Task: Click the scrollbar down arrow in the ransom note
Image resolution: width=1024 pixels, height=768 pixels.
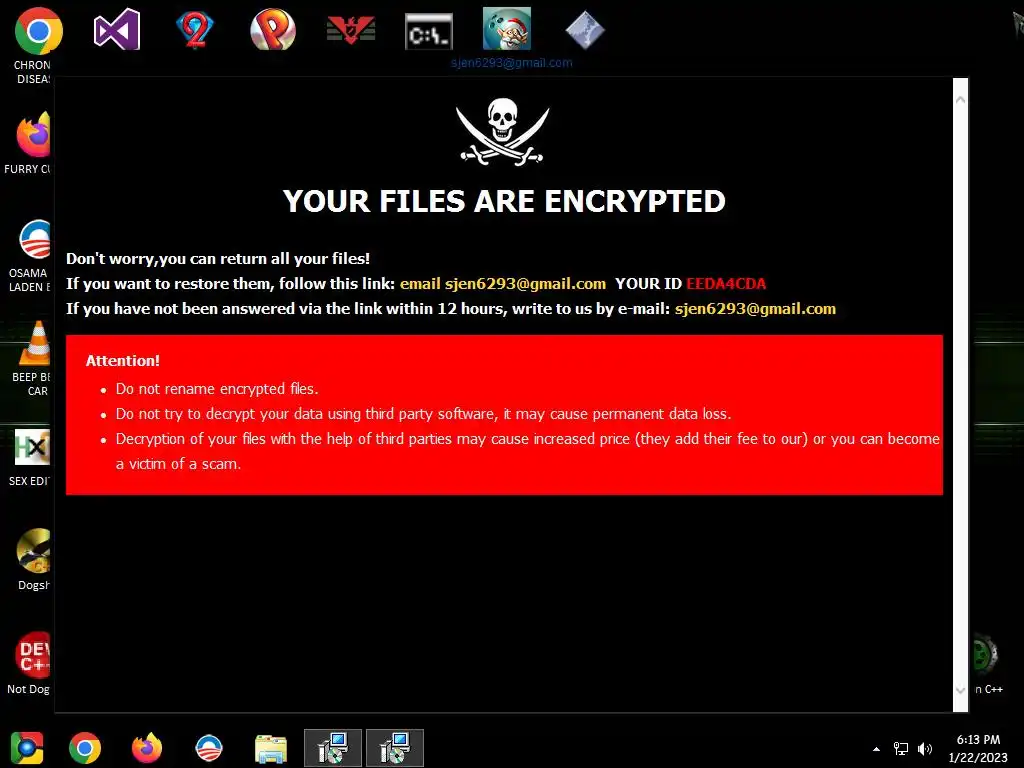Action: [961, 690]
